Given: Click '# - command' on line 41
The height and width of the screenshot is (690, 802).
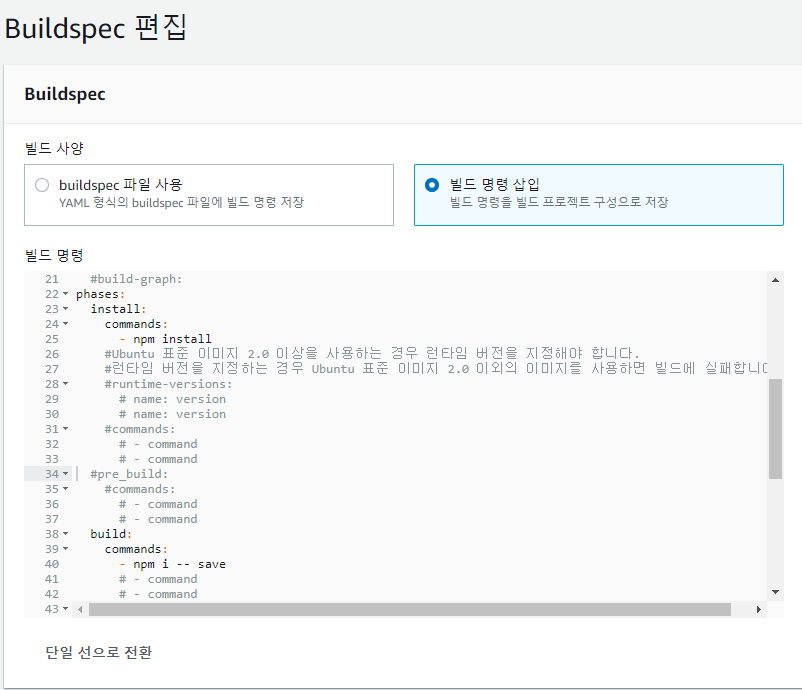Looking at the screenshot, I should [x=158, y=579].
